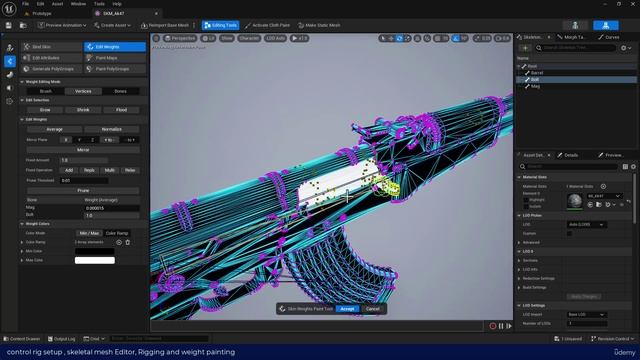Click the add bone plus icon
Image resolution: width=640 pixels, height=360 pixels.
click(x=525, y=48)
